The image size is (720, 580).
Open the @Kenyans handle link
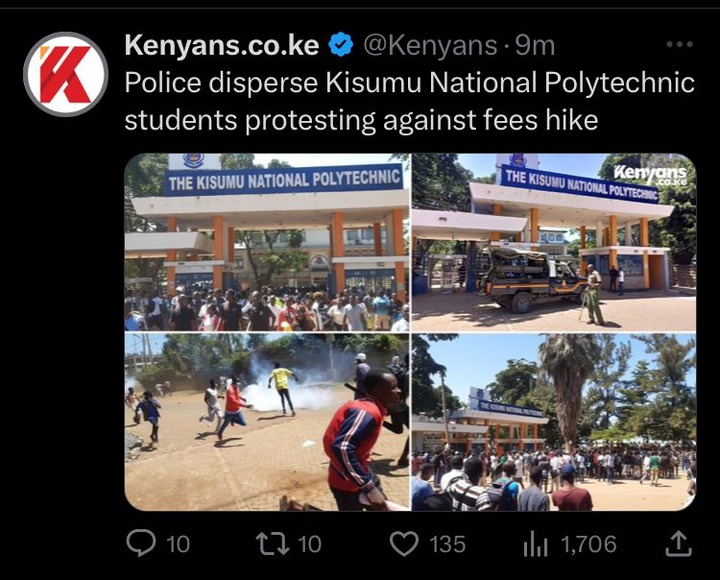(430, 45)
